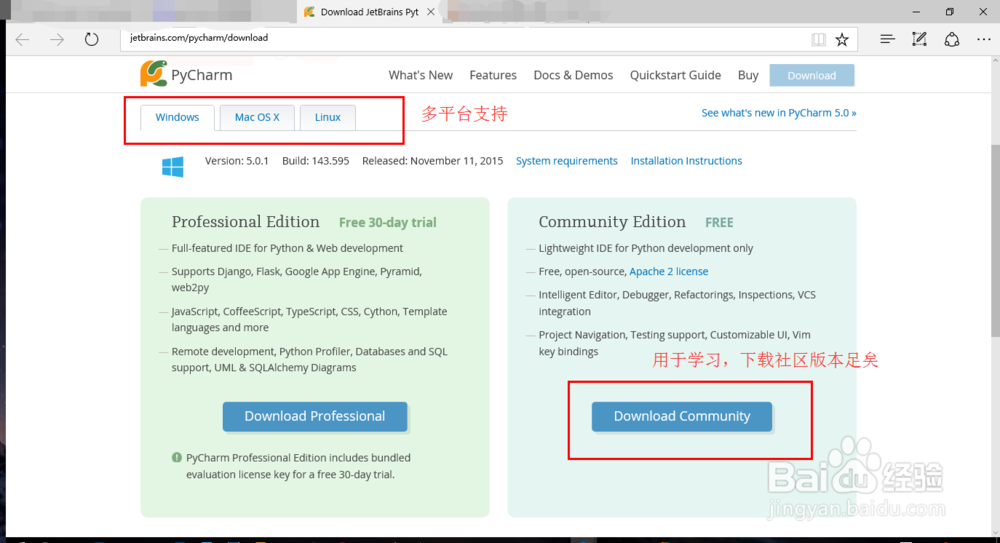1000x543 pixels.
Task: Open the Buy menu item
Action: 748,75
